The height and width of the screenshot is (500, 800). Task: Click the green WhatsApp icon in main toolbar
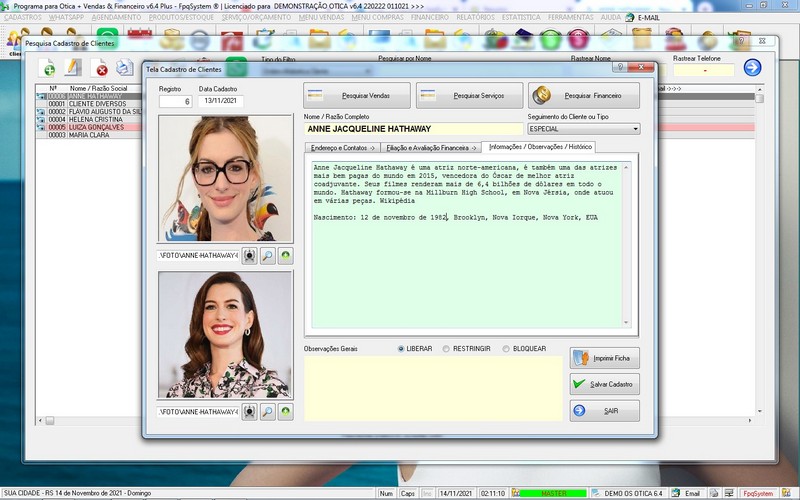pos(108,38)
